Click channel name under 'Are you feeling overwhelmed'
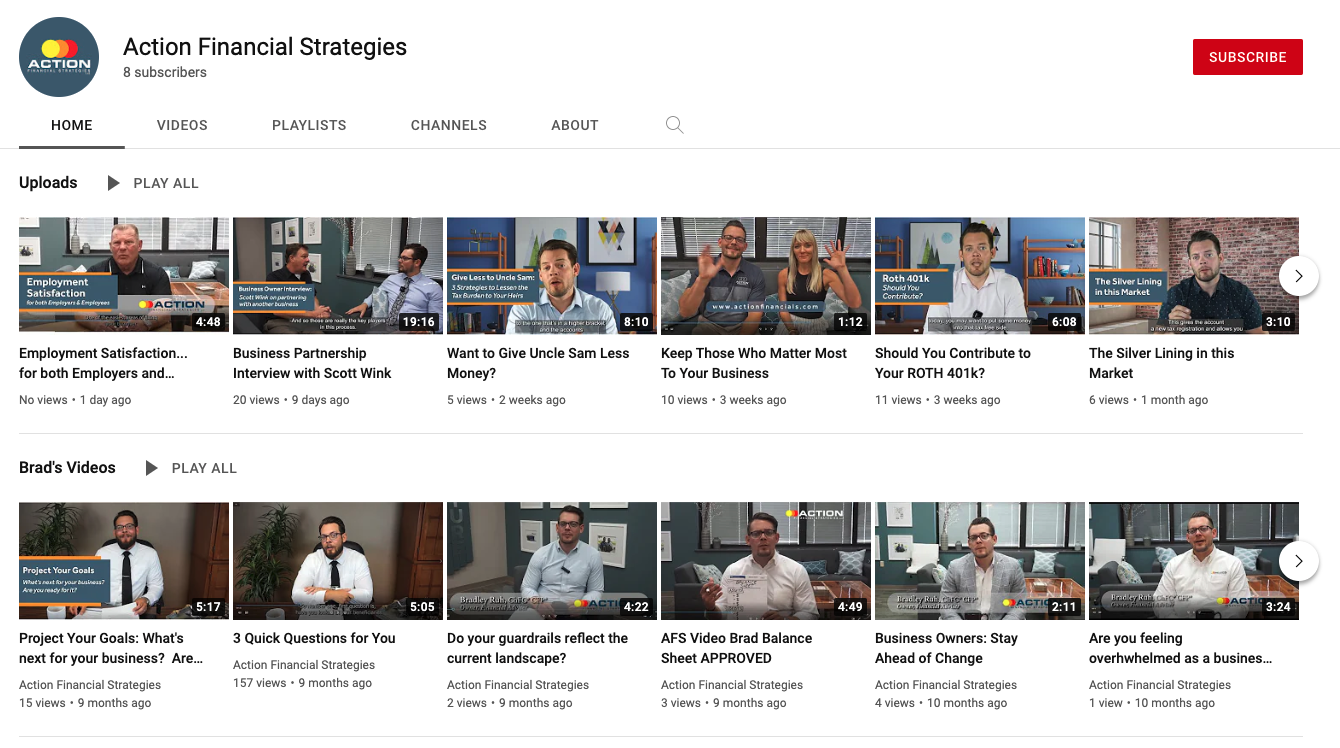The image size is (1340, 748). [1160, 685]
